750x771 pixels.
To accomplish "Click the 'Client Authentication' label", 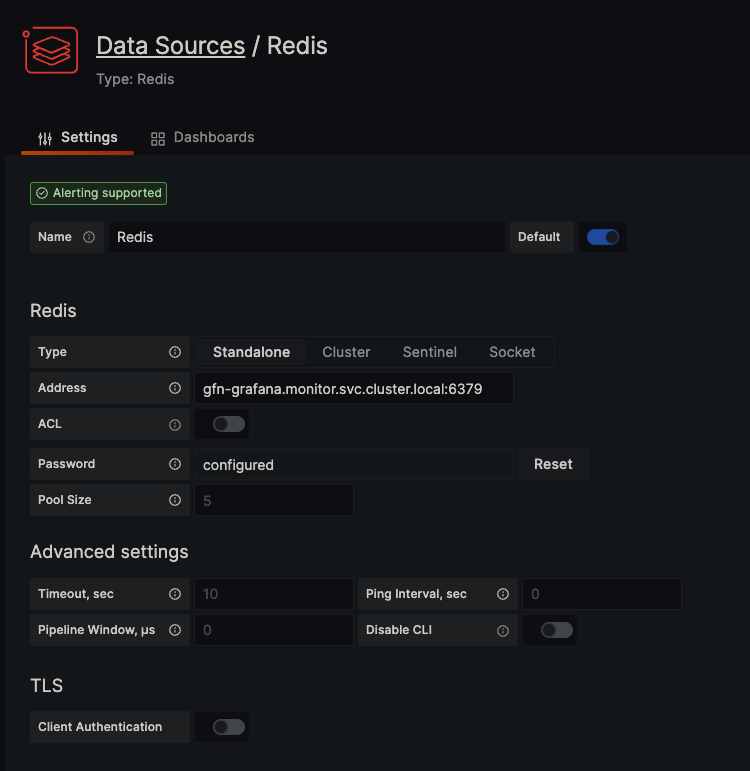I will (x=100, y=727).
